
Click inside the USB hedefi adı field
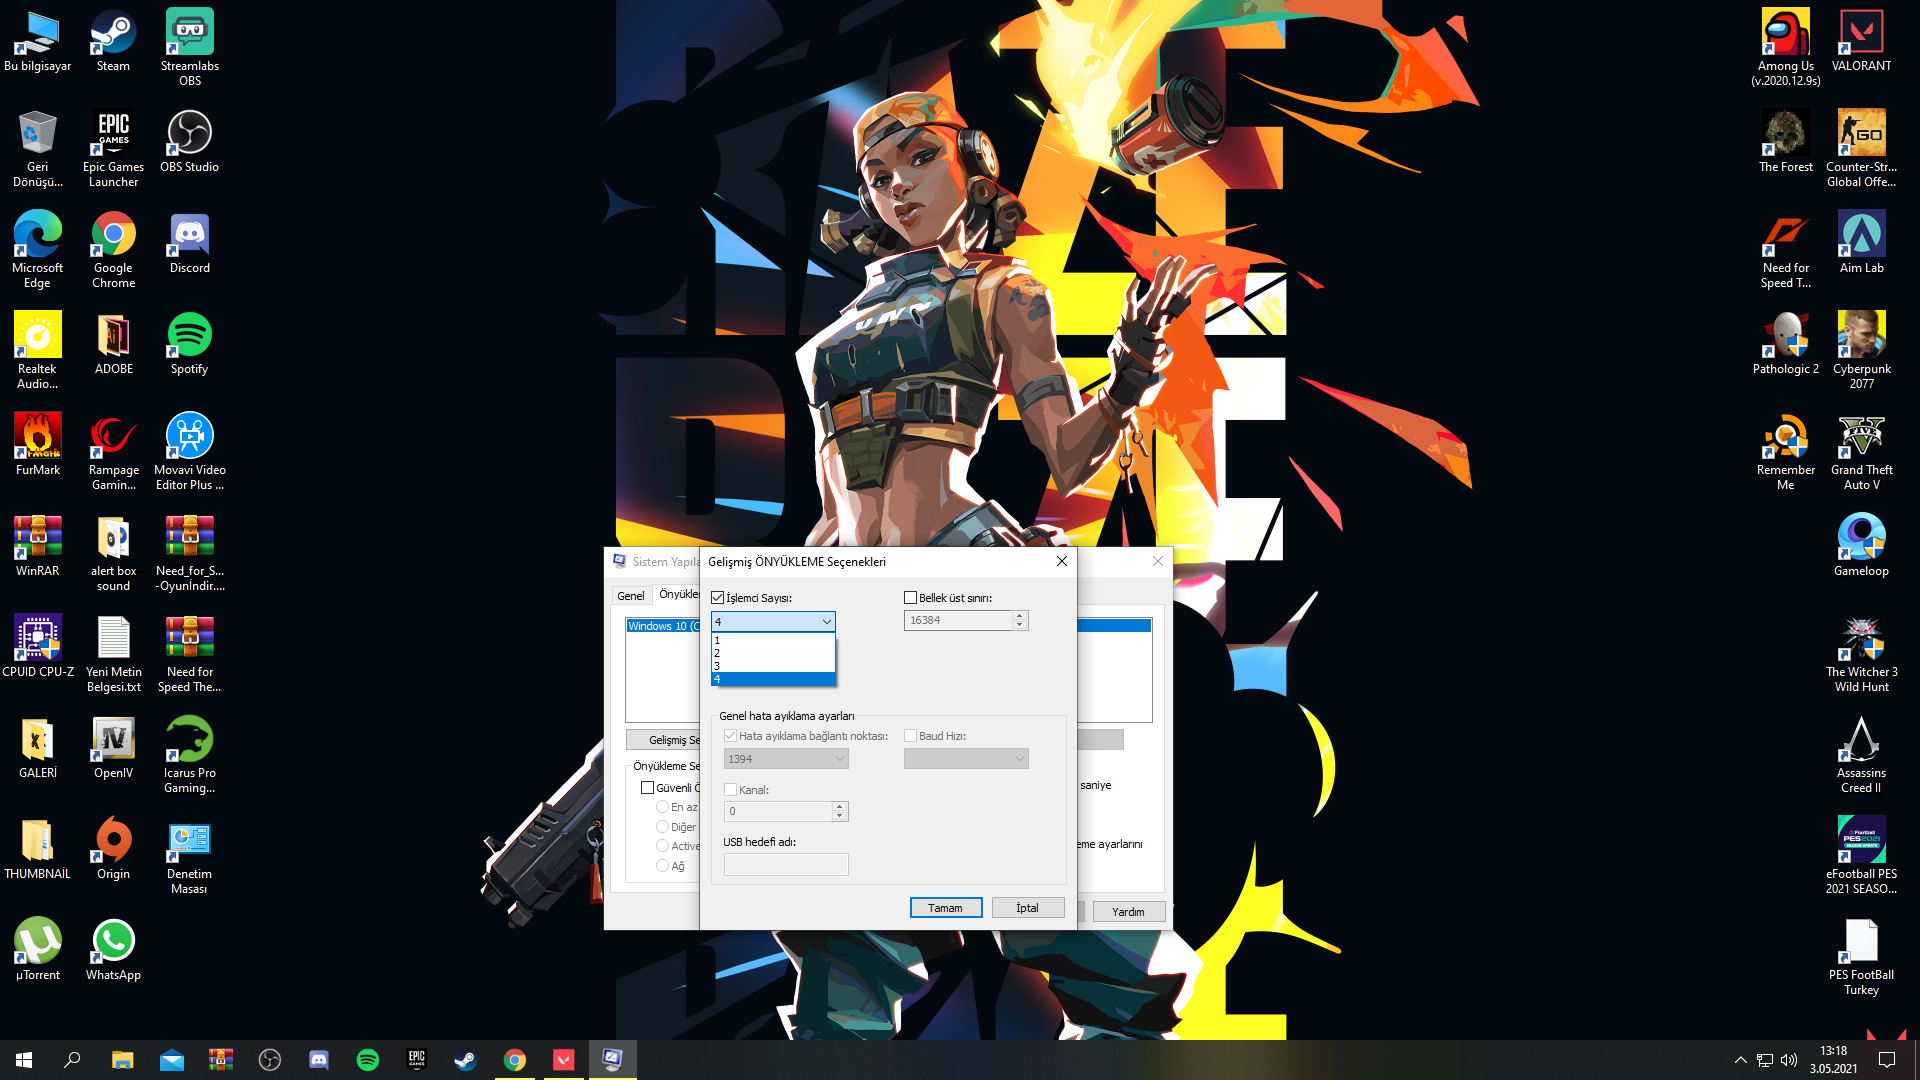(x=785, y=865)
